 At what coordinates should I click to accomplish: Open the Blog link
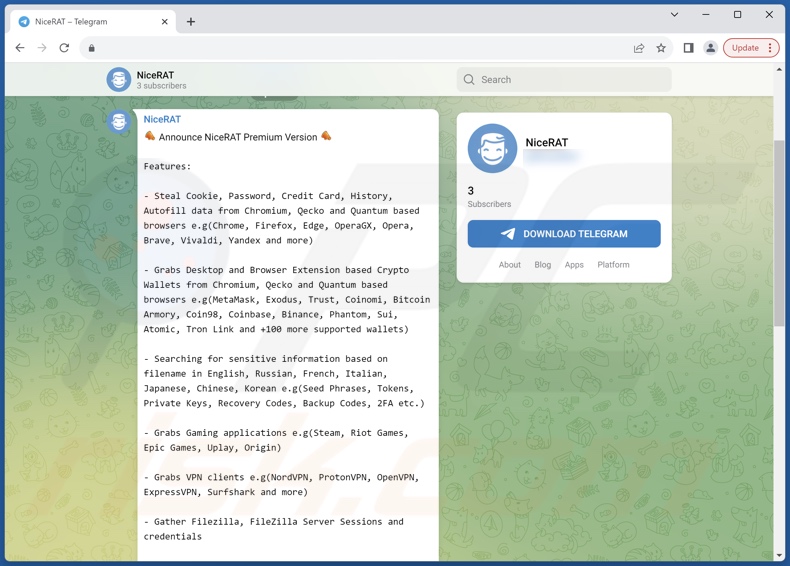coord(543,265)
